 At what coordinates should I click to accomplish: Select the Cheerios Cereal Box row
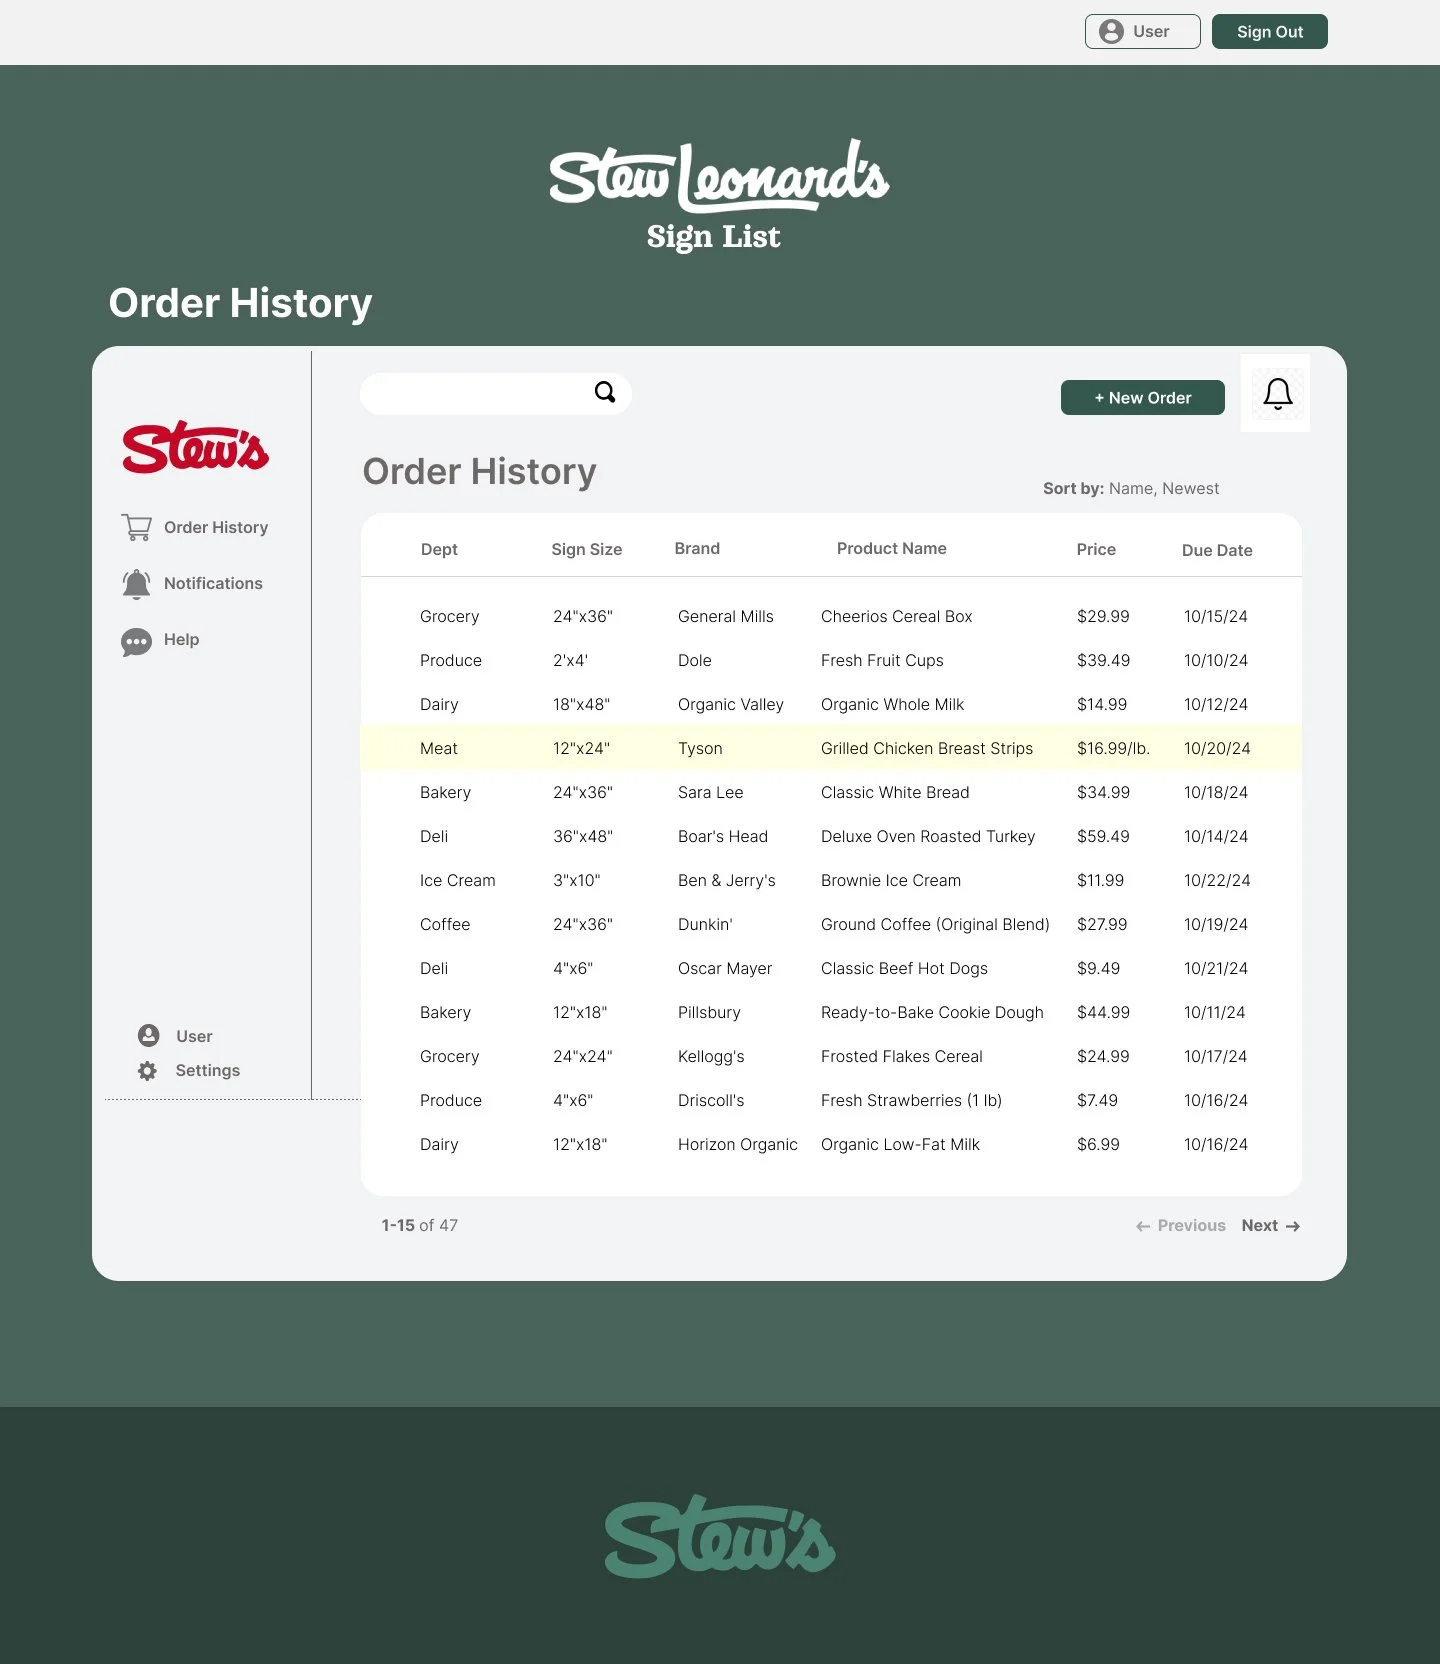click(x=831, y=617)
